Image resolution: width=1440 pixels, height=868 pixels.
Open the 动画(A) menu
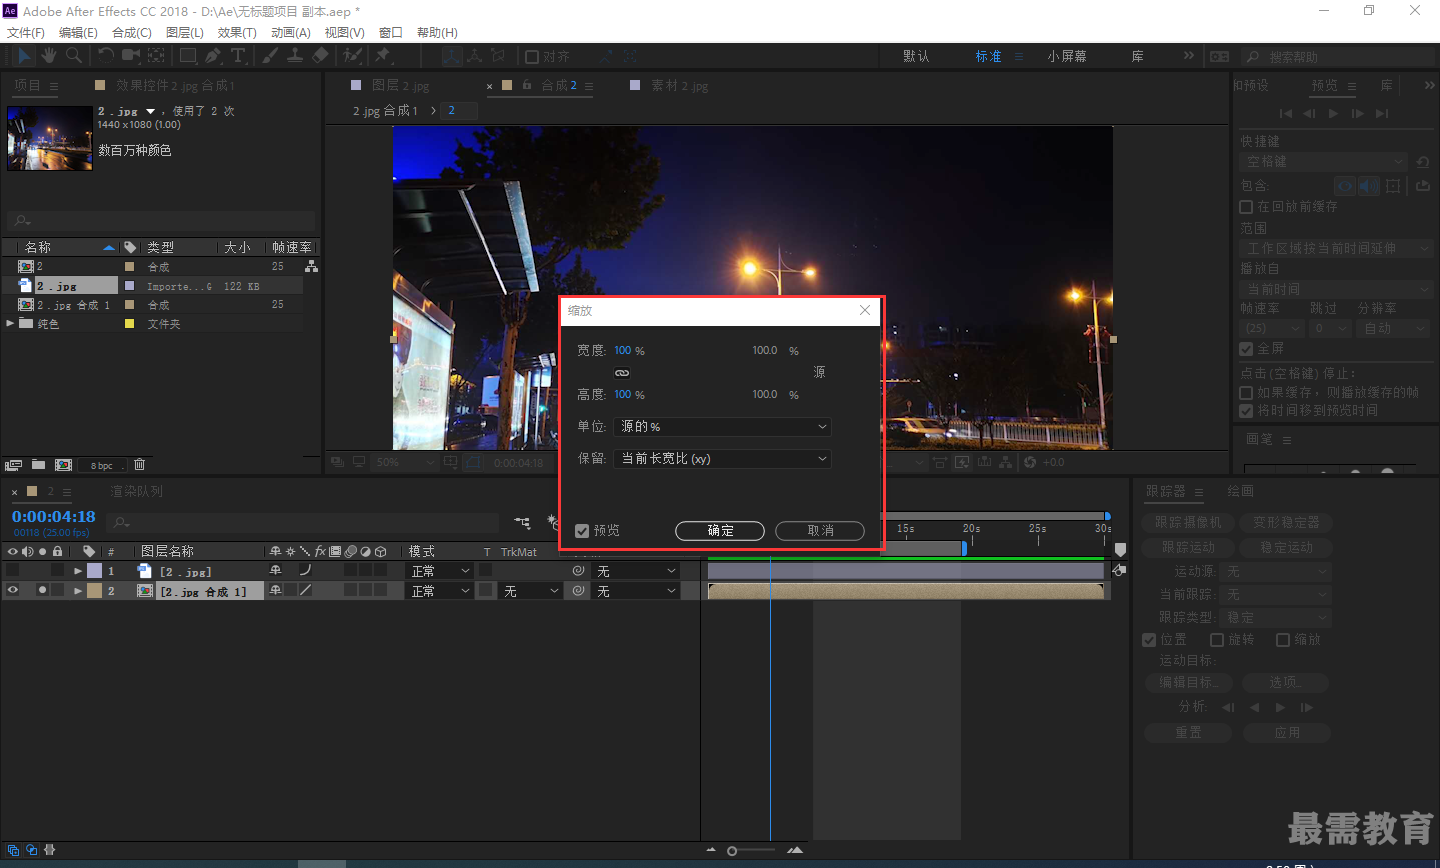click(x=291, y=33)
